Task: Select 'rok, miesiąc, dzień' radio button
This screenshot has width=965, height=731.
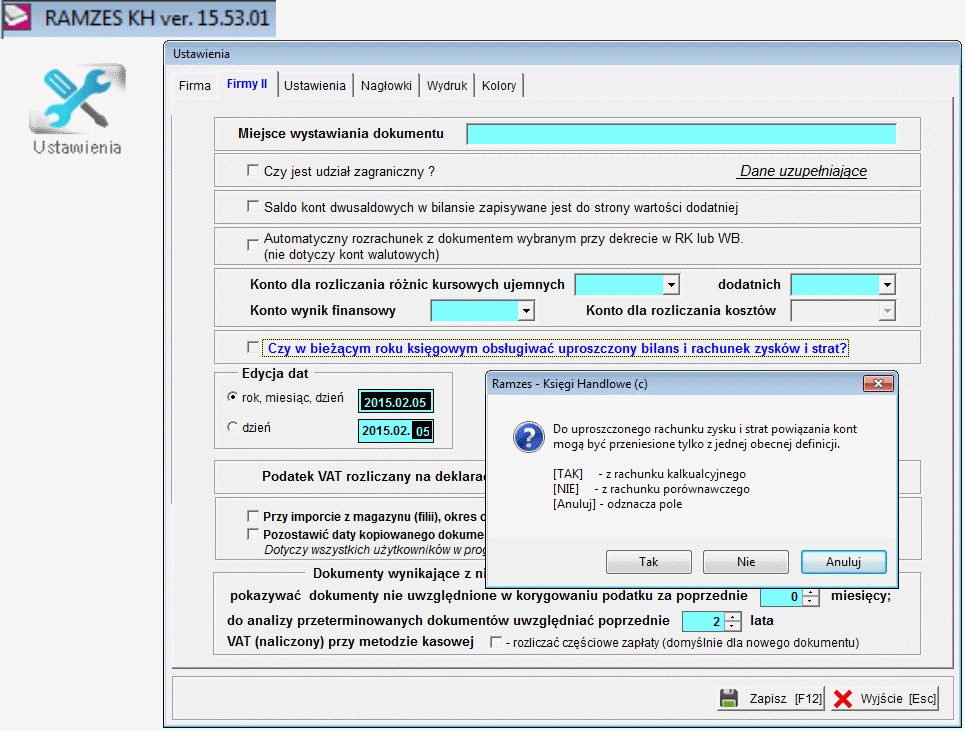Action: (232, 397)
